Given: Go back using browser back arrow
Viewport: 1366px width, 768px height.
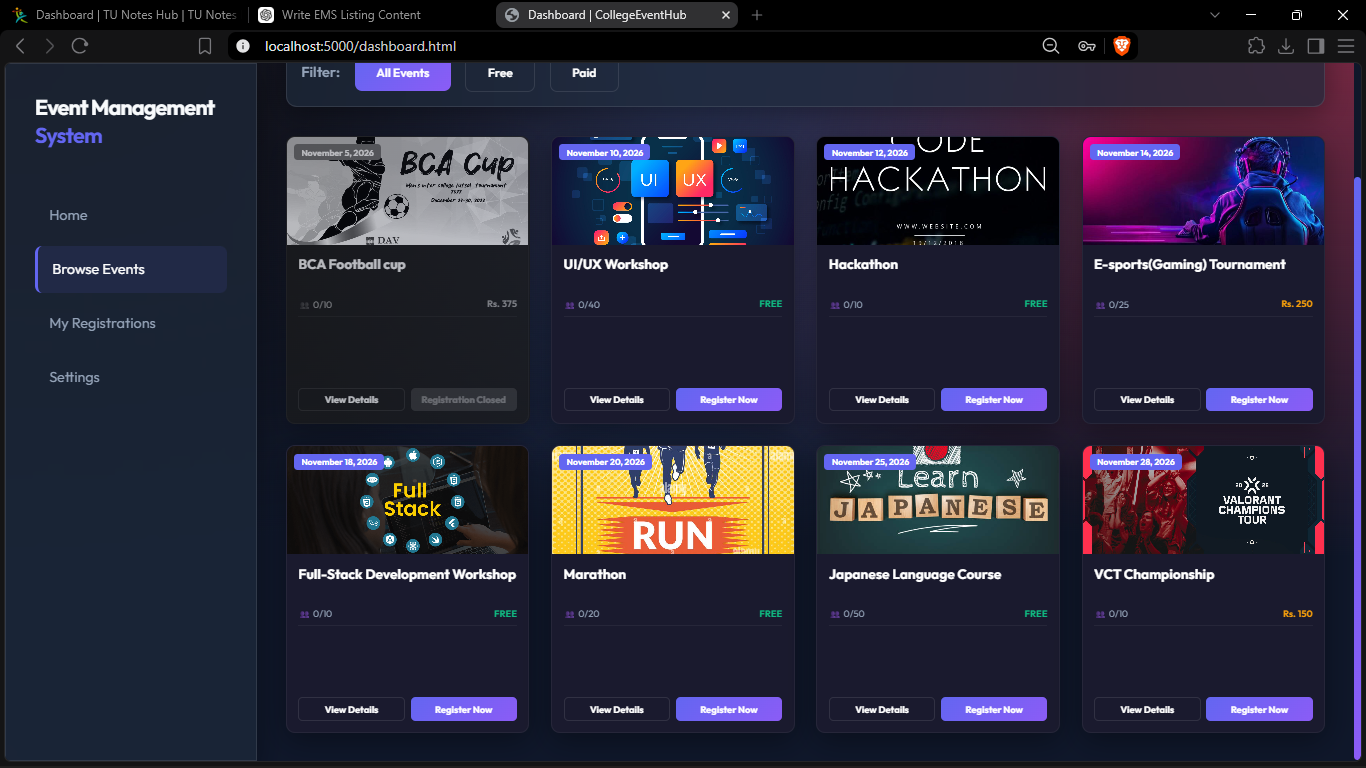Looking at the screenshot, I should click(20, 46).
